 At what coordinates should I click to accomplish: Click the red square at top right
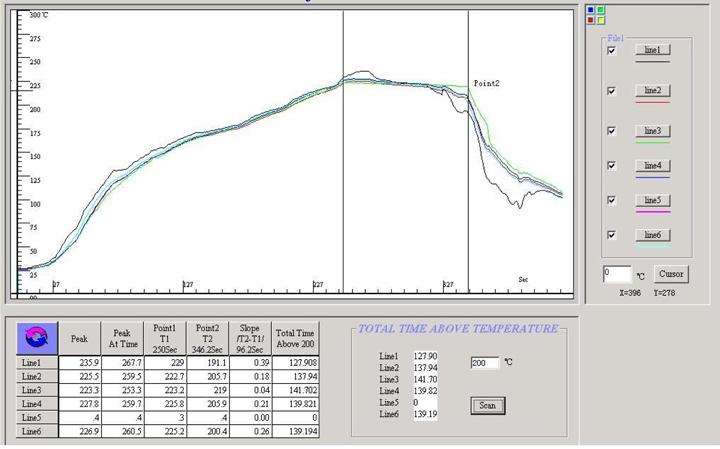click(591, 20)
